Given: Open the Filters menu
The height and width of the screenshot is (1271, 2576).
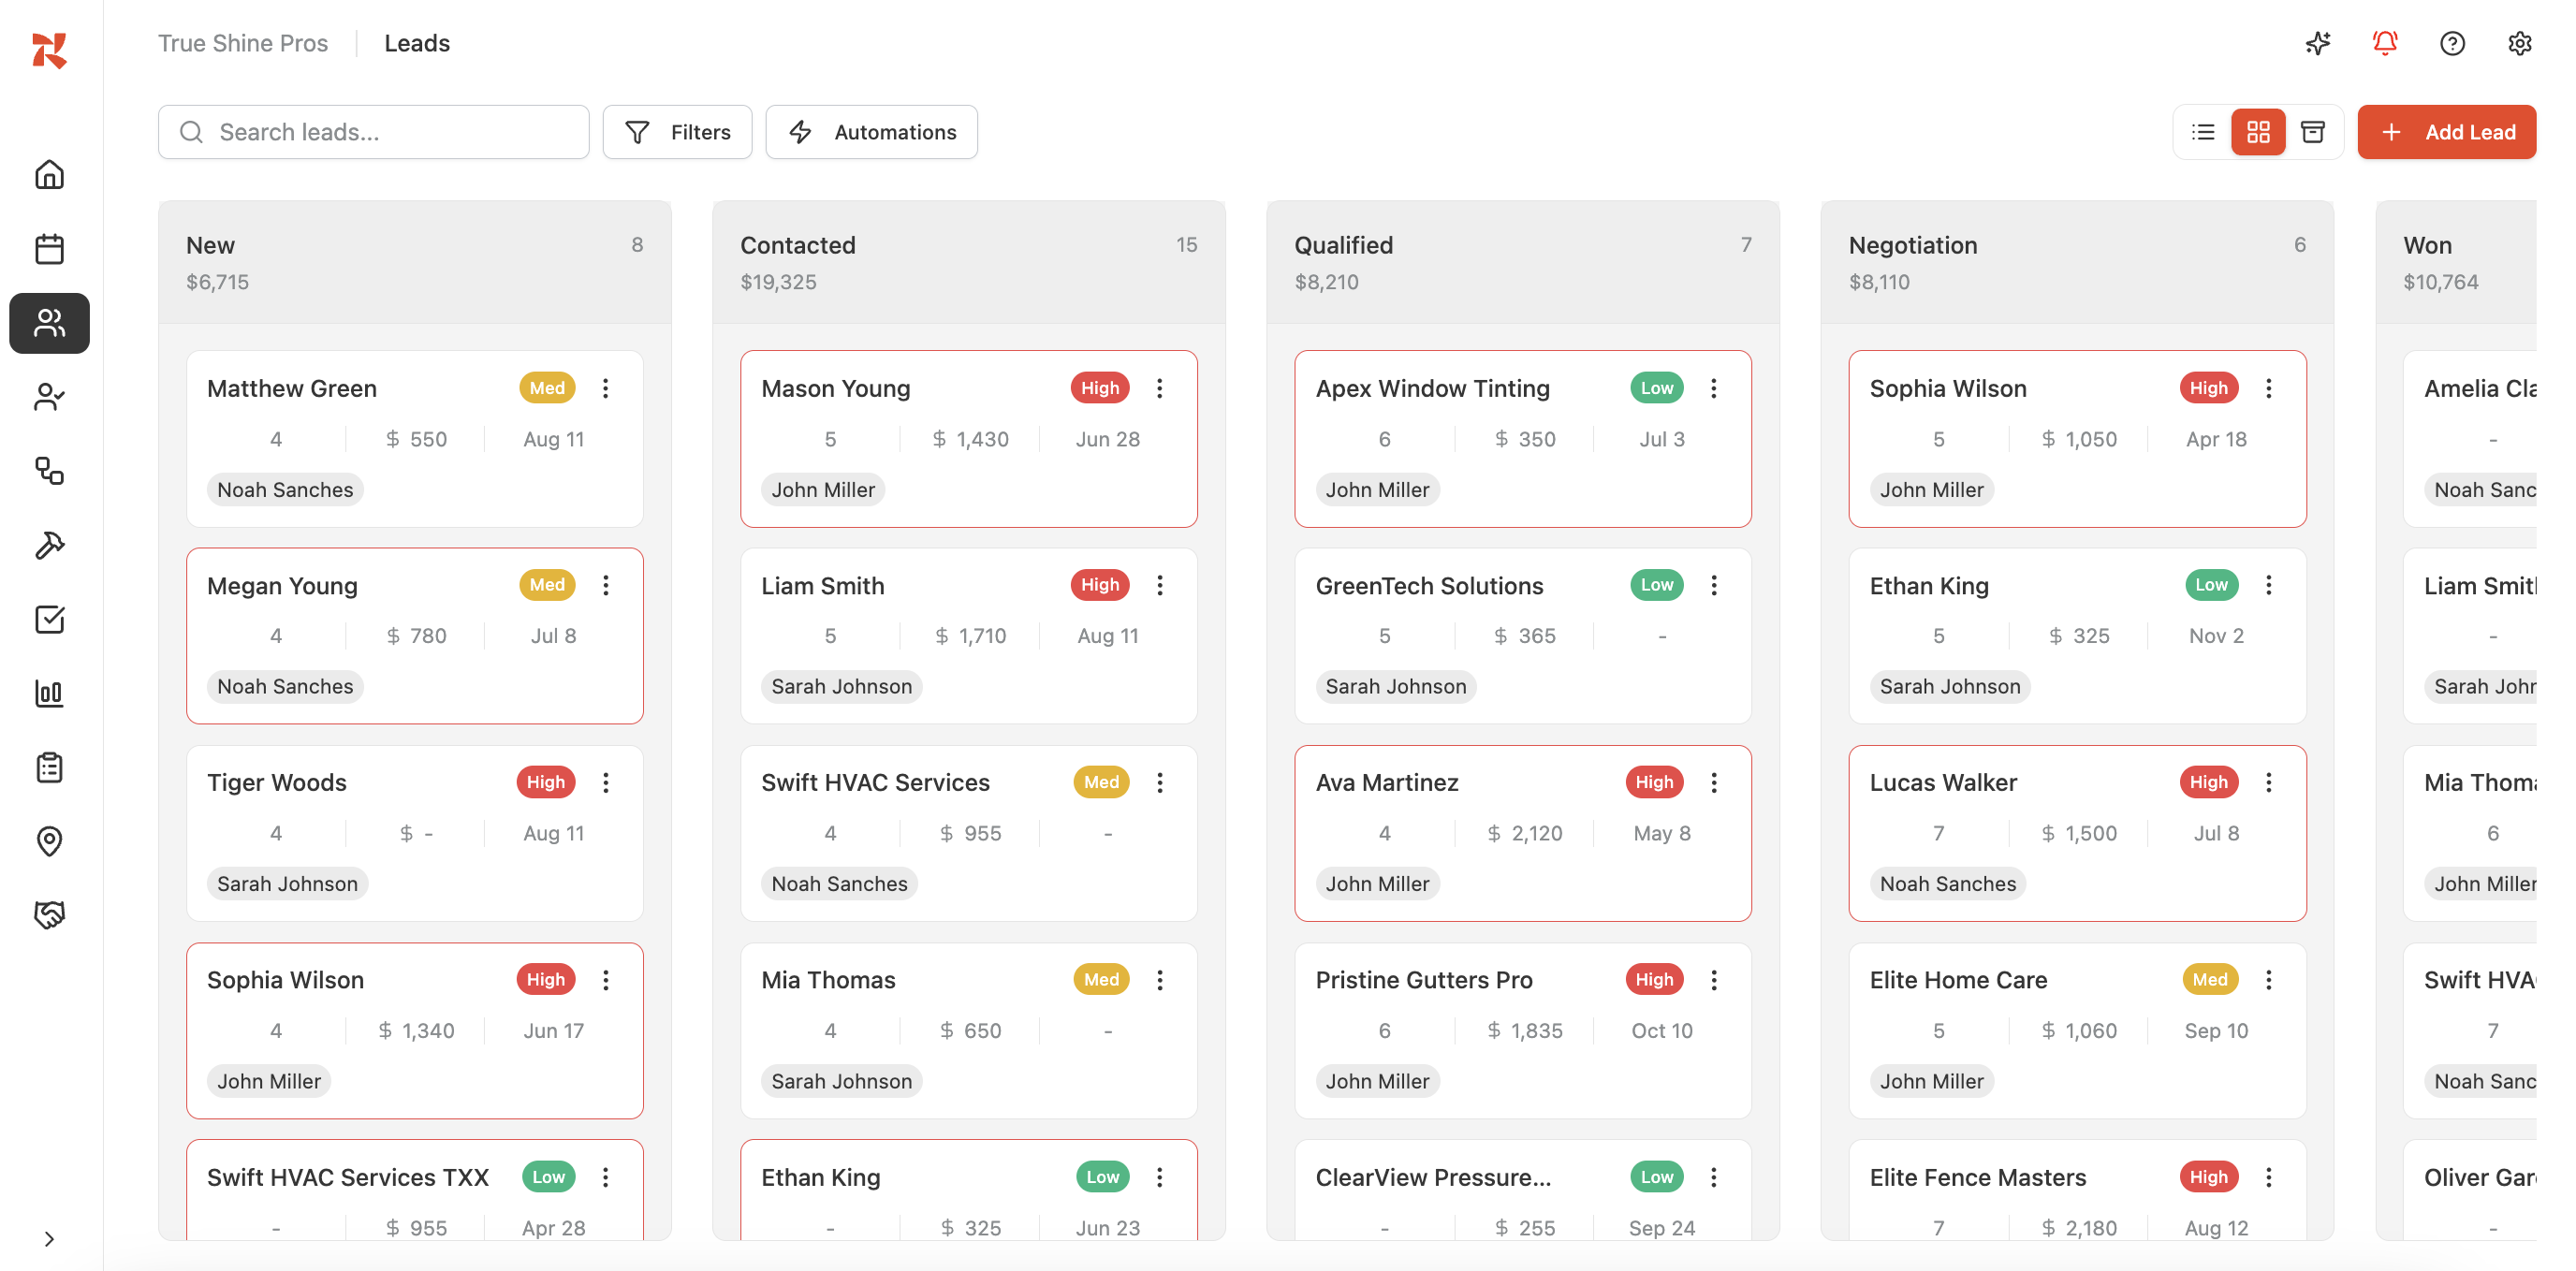Looking at the screenshot, I should (677, 132).
